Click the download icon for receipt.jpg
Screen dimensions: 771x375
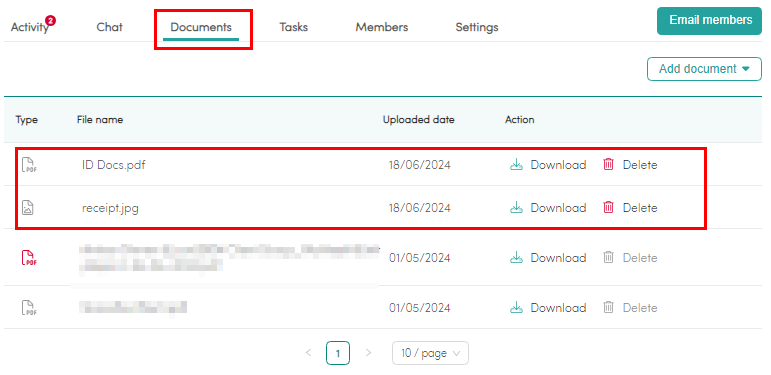pyautogui.click(x=516, y=208)
